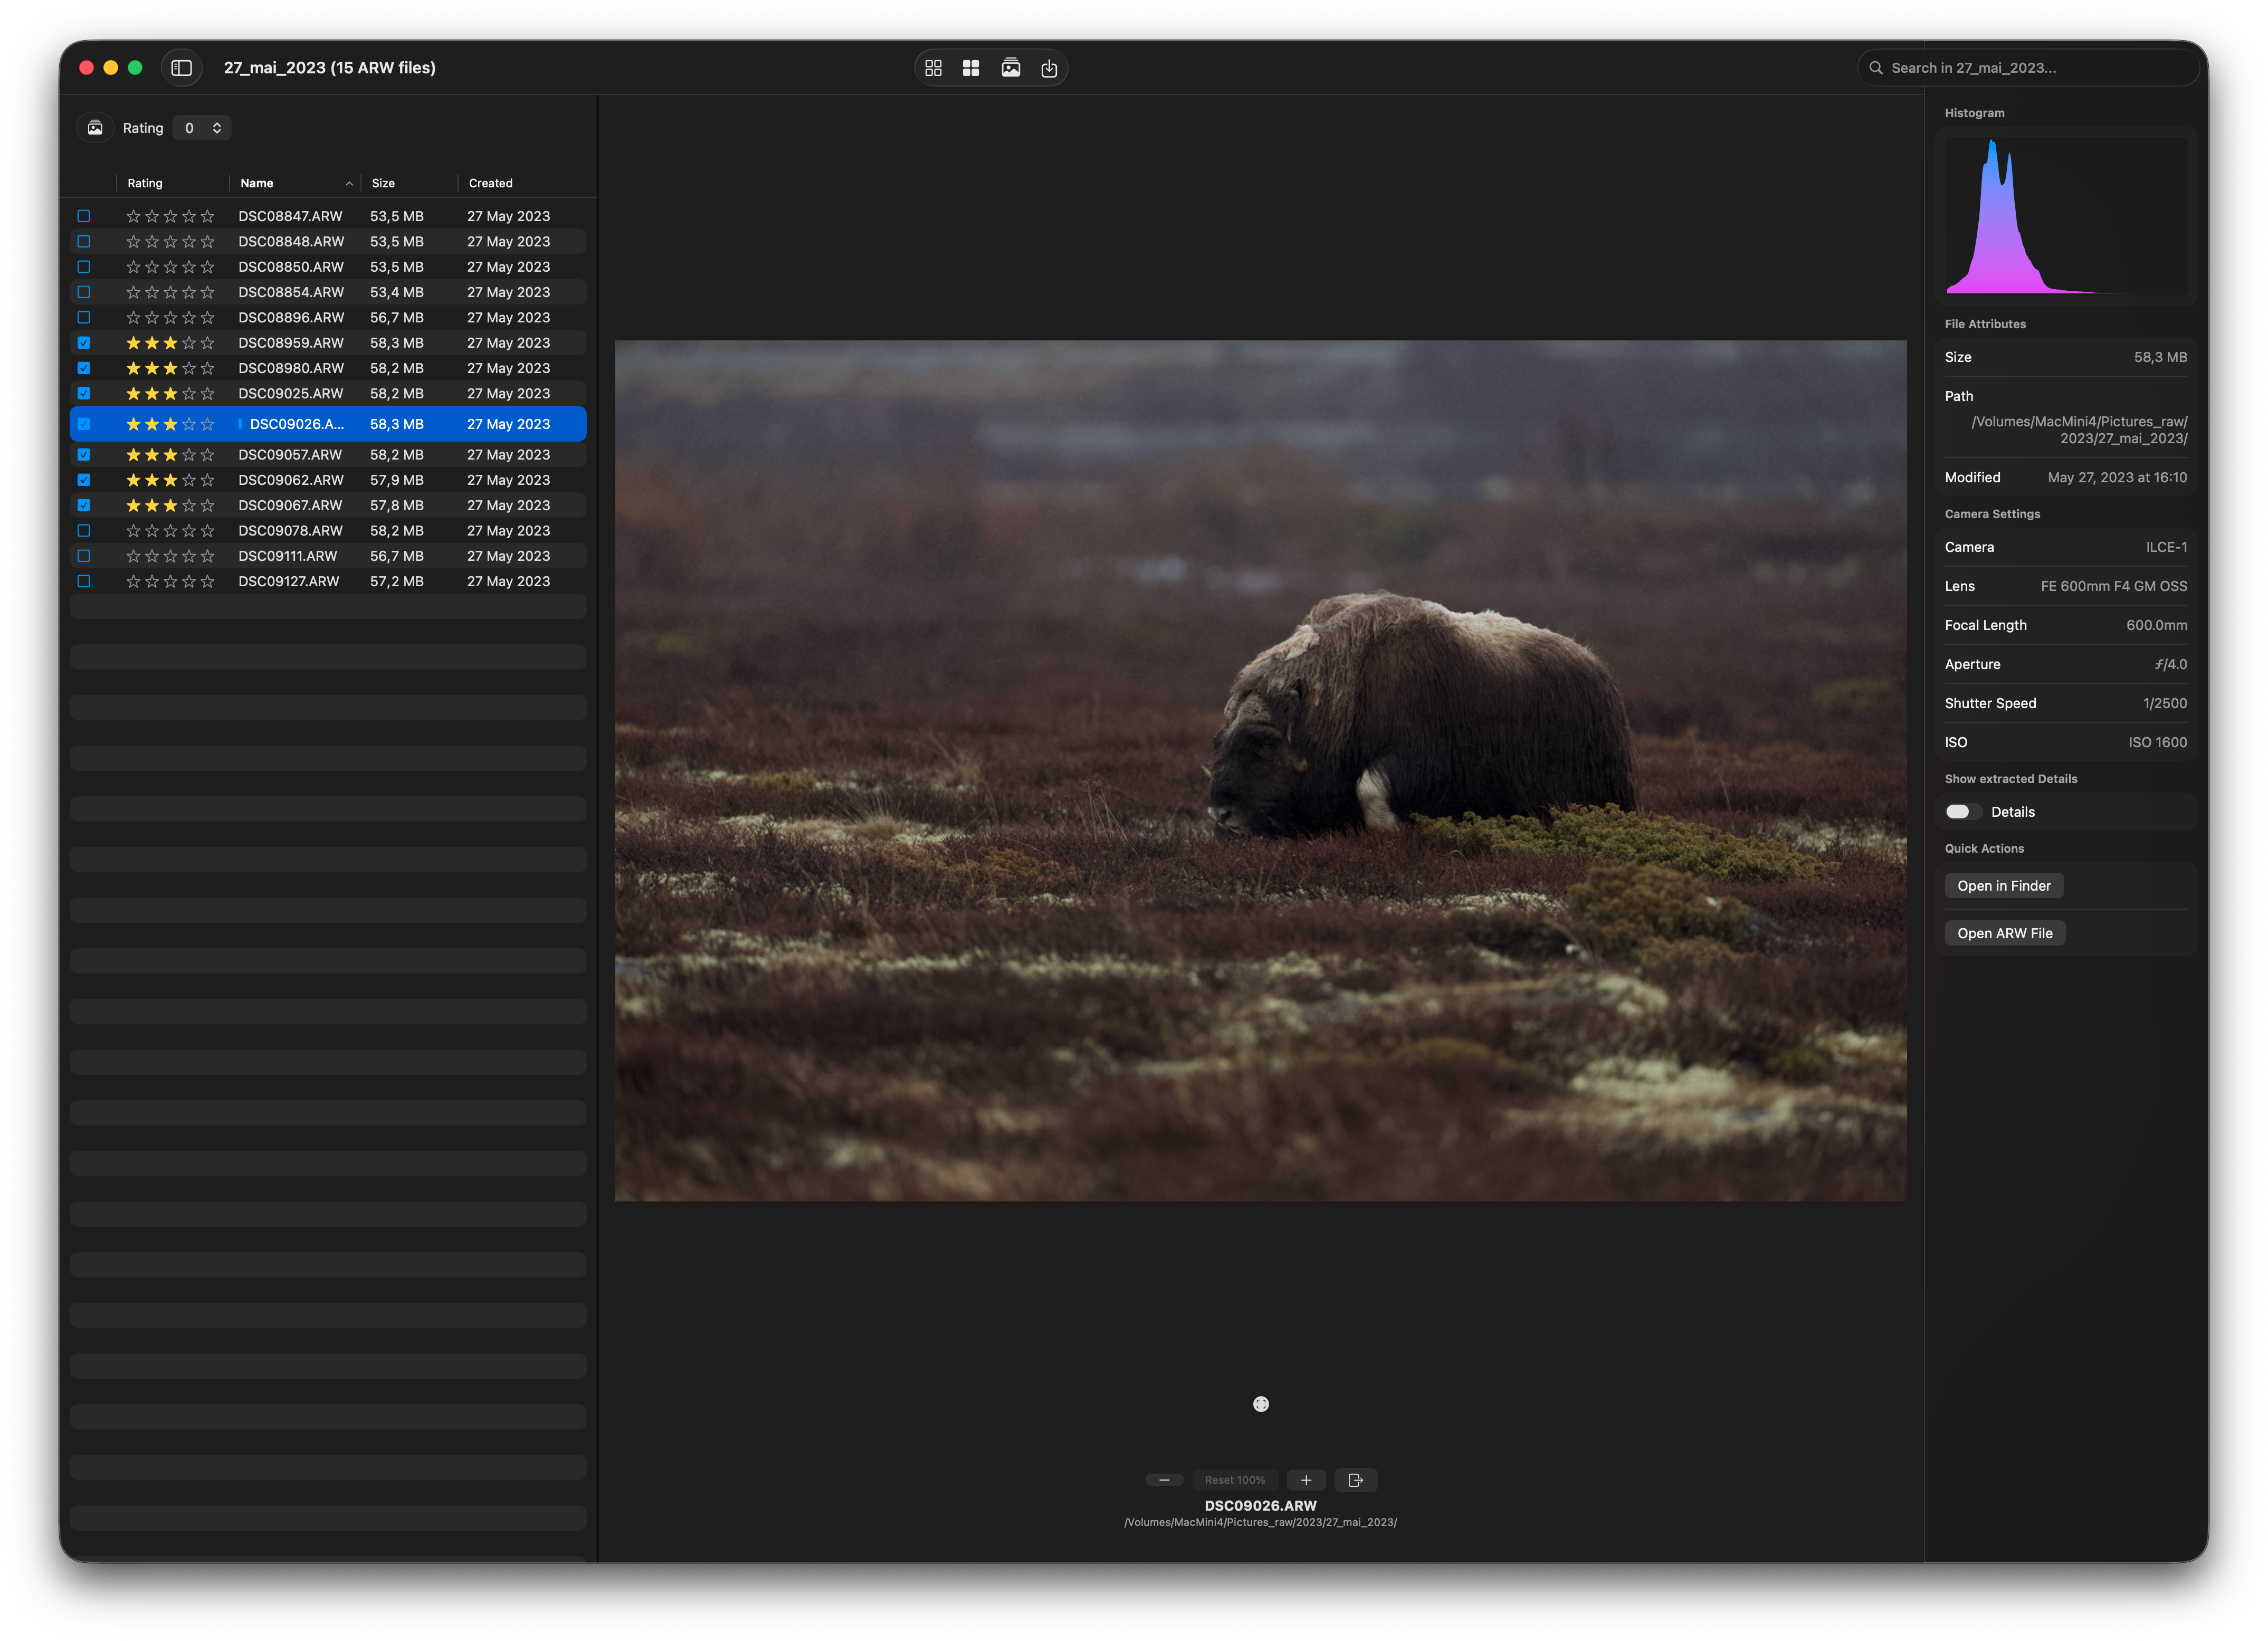Open the gallery preview mode
Image resolution: width=2268 pixels, height=1641 pixels.
[x=1011, y=67]
